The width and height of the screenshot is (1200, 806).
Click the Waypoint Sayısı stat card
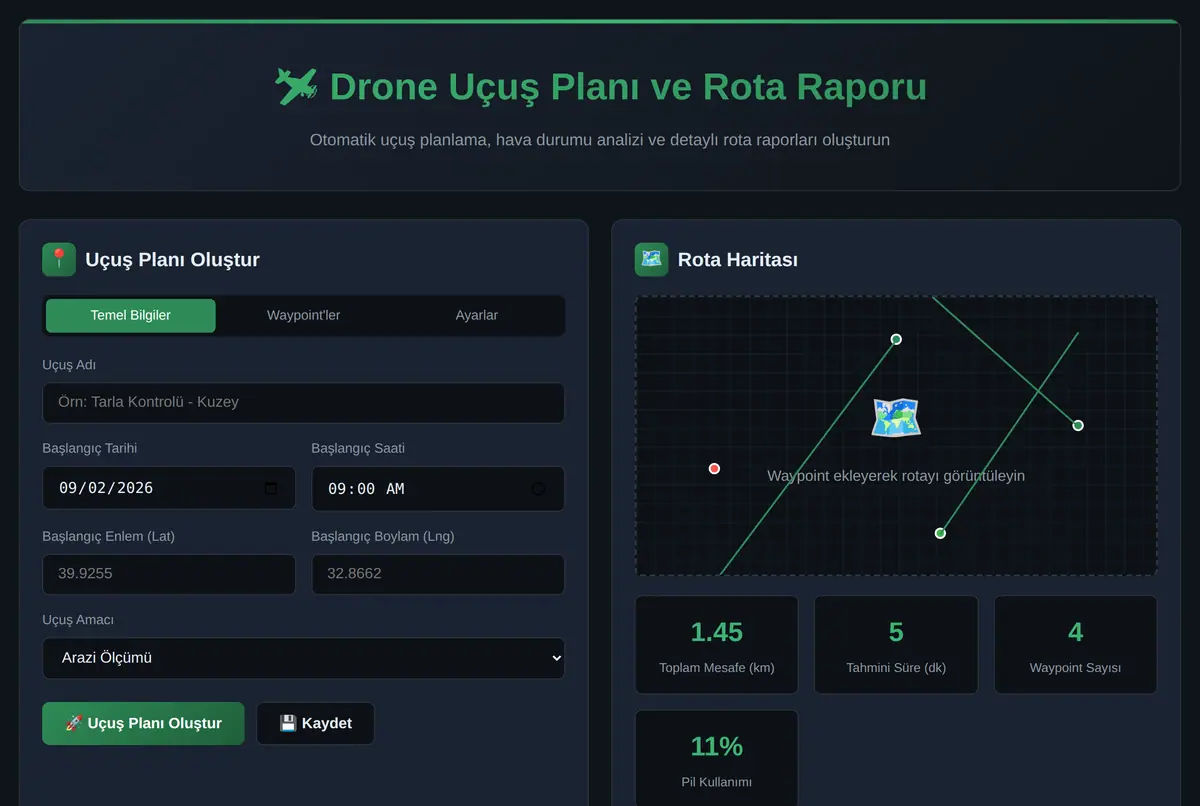point(1075,645)
